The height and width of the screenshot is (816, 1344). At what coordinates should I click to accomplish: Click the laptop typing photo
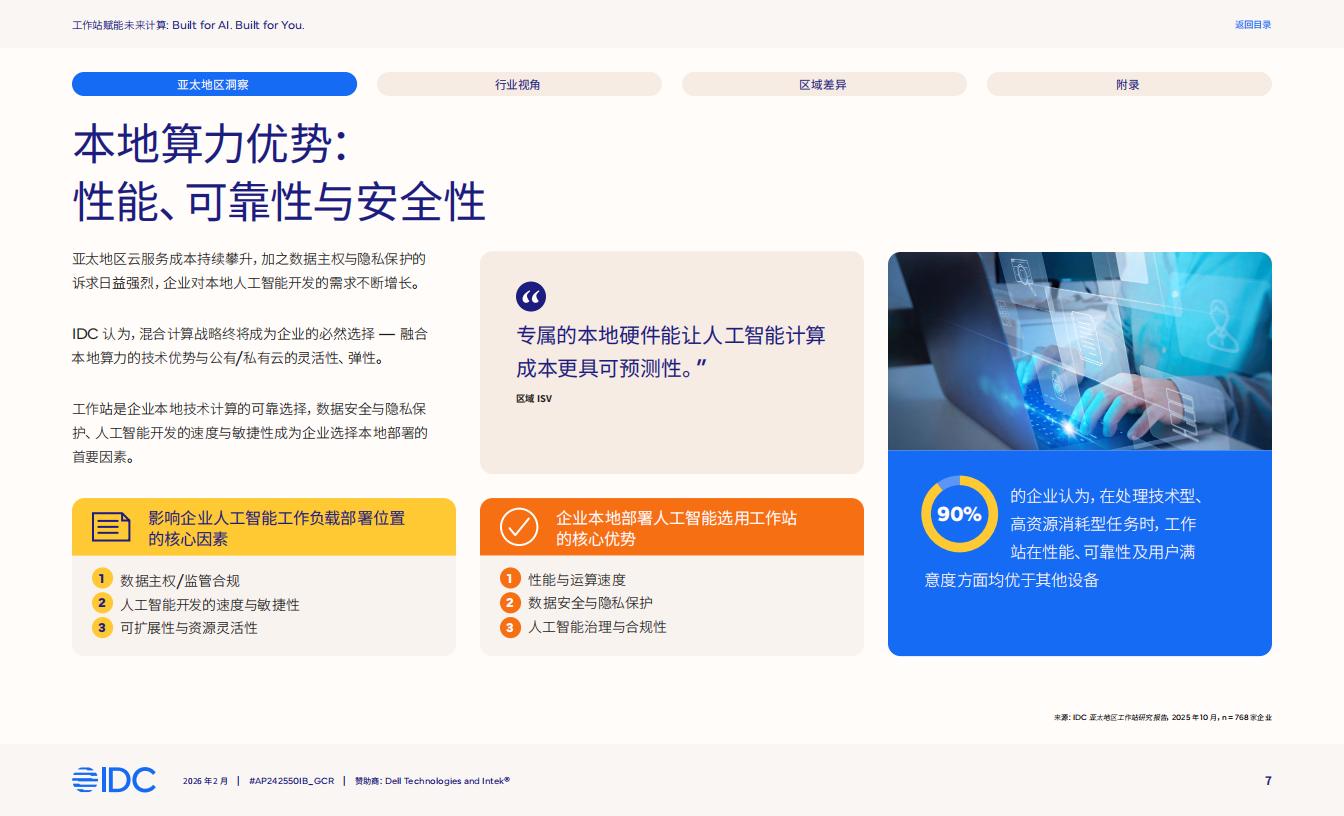click(1080, 351)
